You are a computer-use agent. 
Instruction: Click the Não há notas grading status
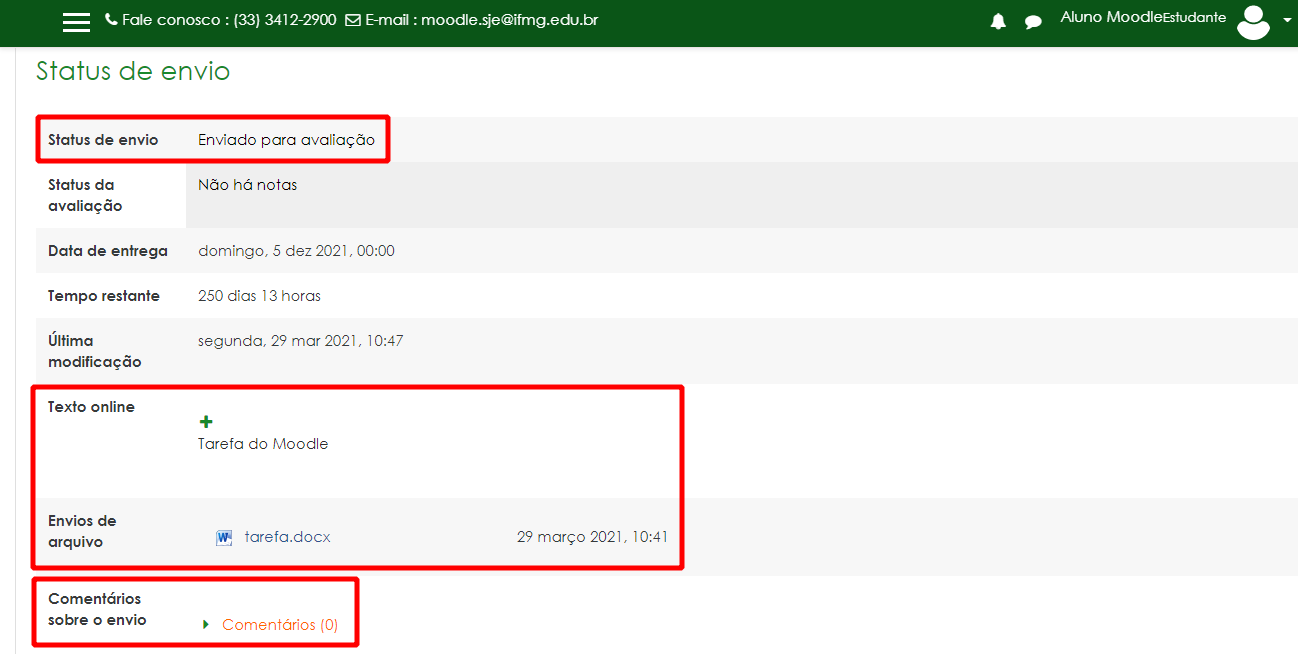(247, 185)
